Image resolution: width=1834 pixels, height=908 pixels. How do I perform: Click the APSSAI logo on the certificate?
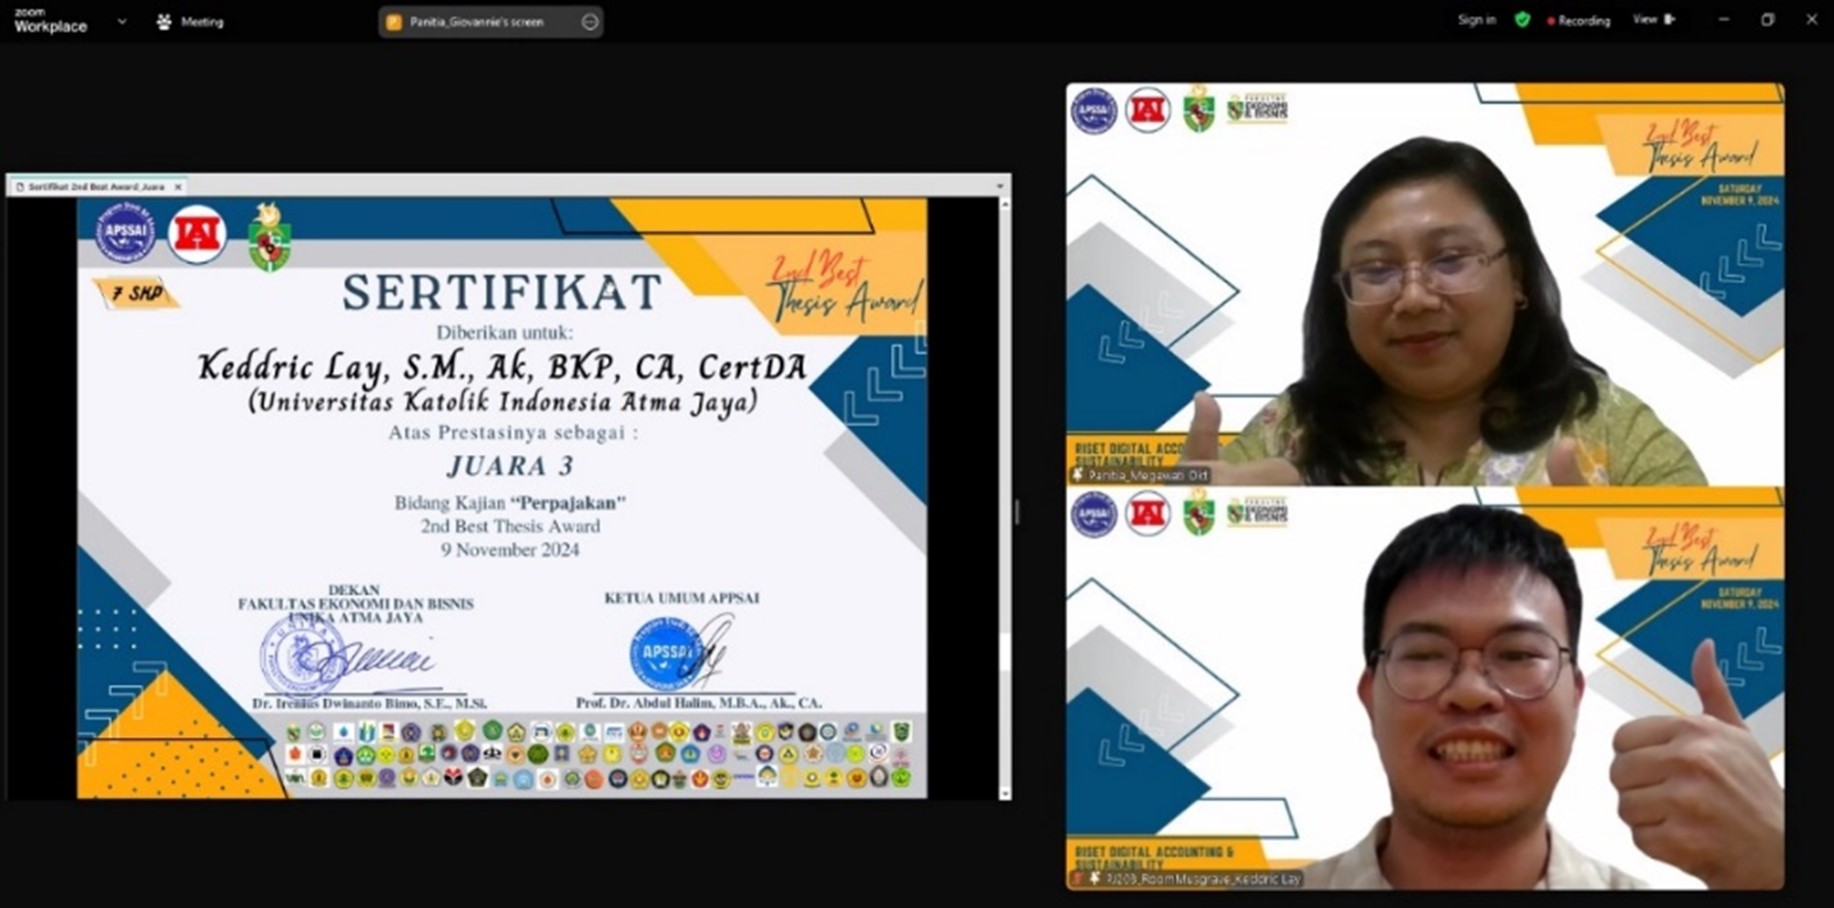tap(125, 234)
